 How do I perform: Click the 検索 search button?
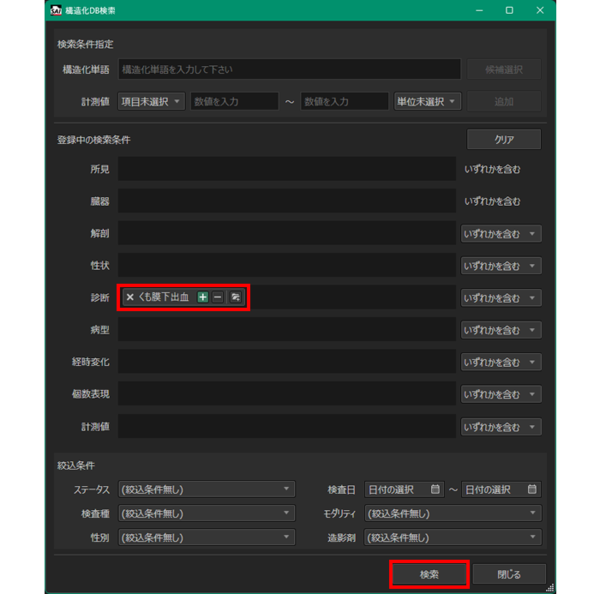pyautogui.click(x=429, y=574)
